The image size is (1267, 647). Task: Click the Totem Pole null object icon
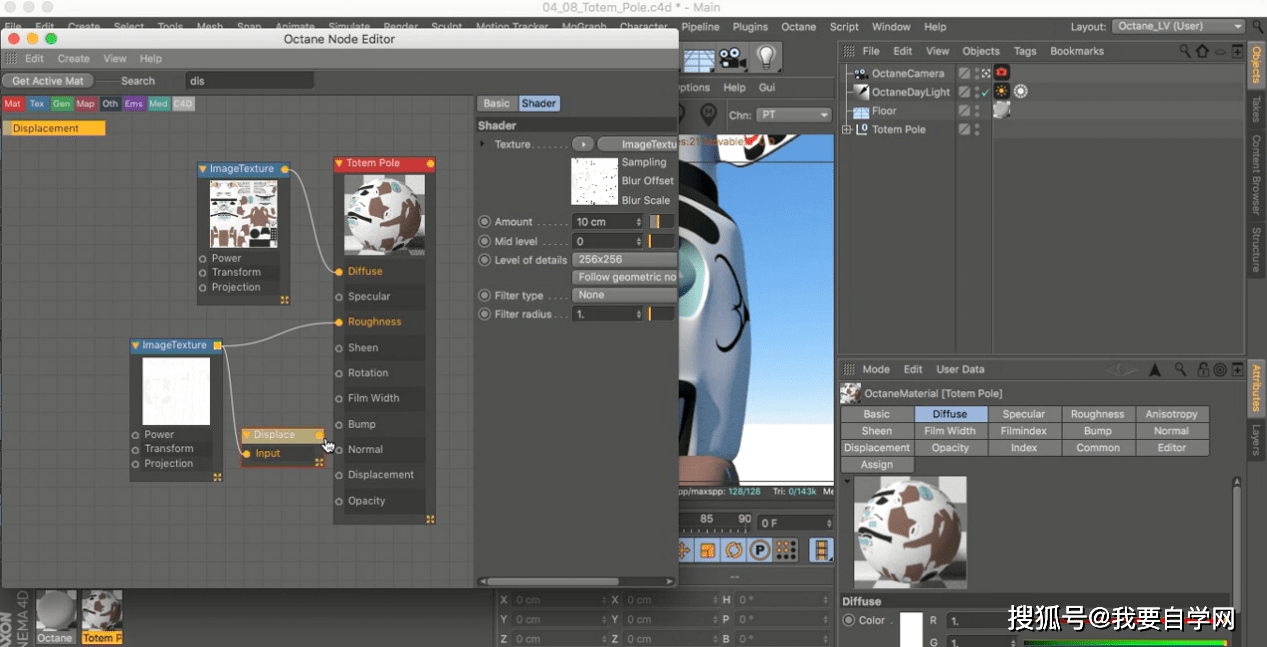pos(862,129)
